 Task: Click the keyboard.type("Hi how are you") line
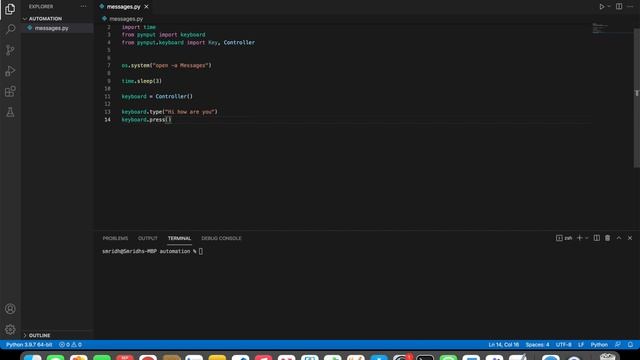point(169,112)
